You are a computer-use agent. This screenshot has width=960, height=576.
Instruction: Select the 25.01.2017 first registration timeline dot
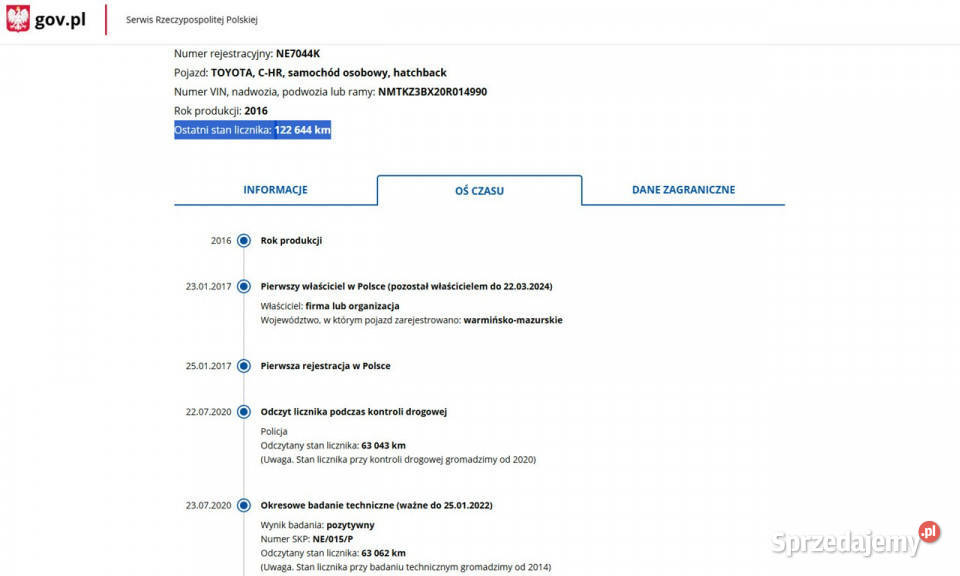click(244, 366)
